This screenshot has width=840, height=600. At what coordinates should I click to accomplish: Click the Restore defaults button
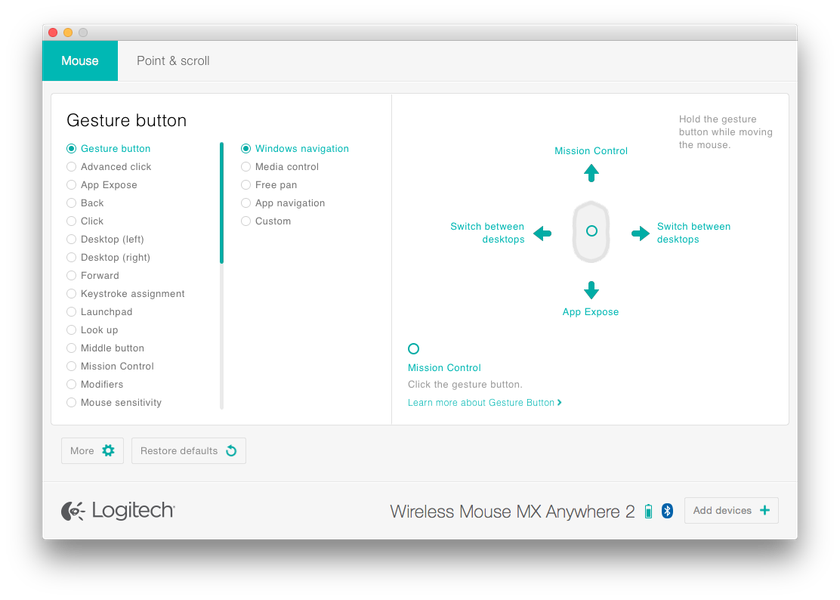[x=188, y=451]
